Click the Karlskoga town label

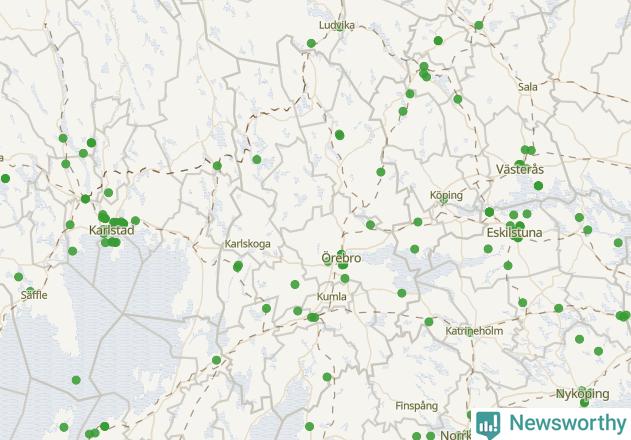point(247,244)
